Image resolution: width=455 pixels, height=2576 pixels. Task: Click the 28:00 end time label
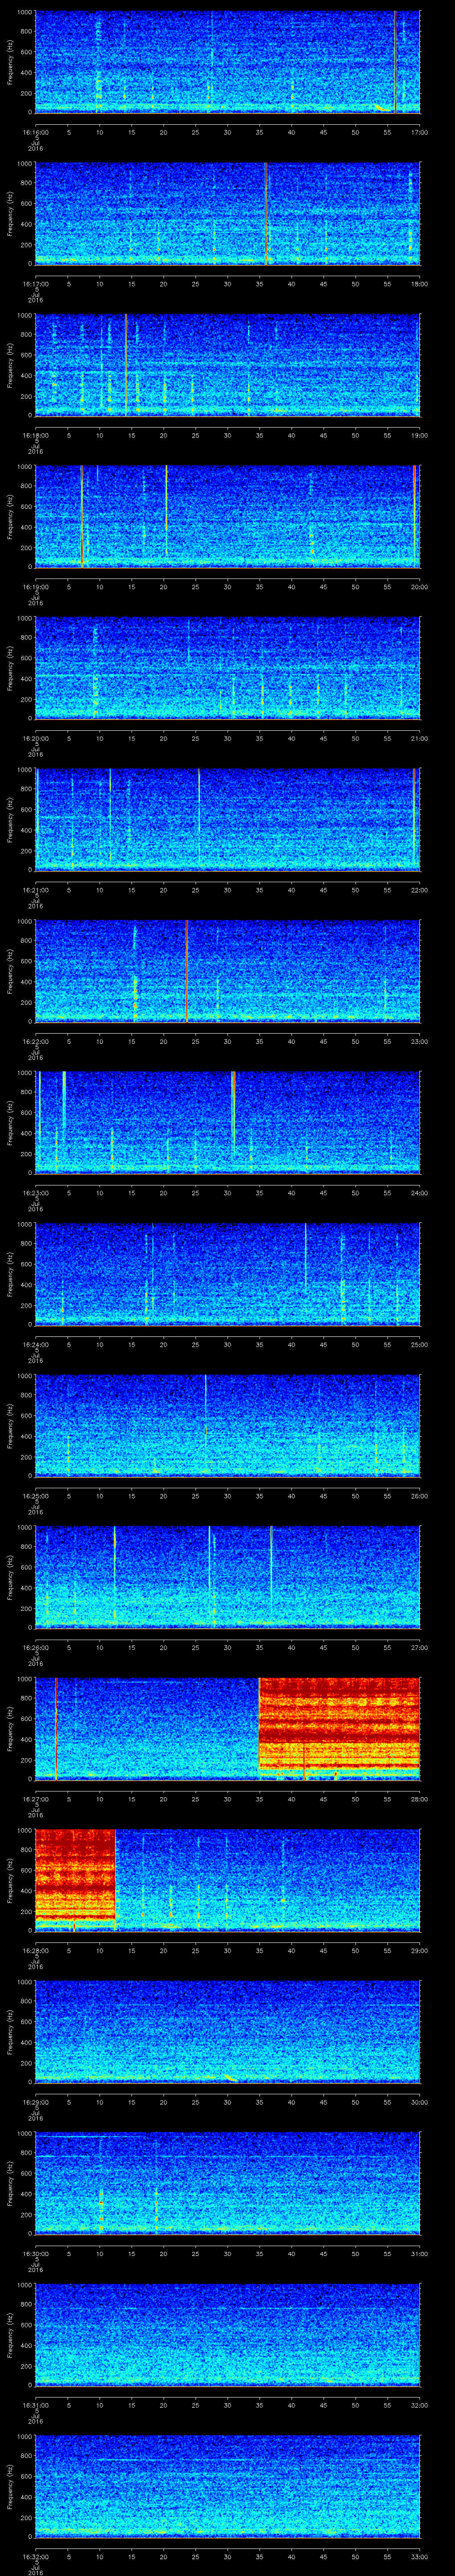pyautogui.click(x=419, y=1799)
